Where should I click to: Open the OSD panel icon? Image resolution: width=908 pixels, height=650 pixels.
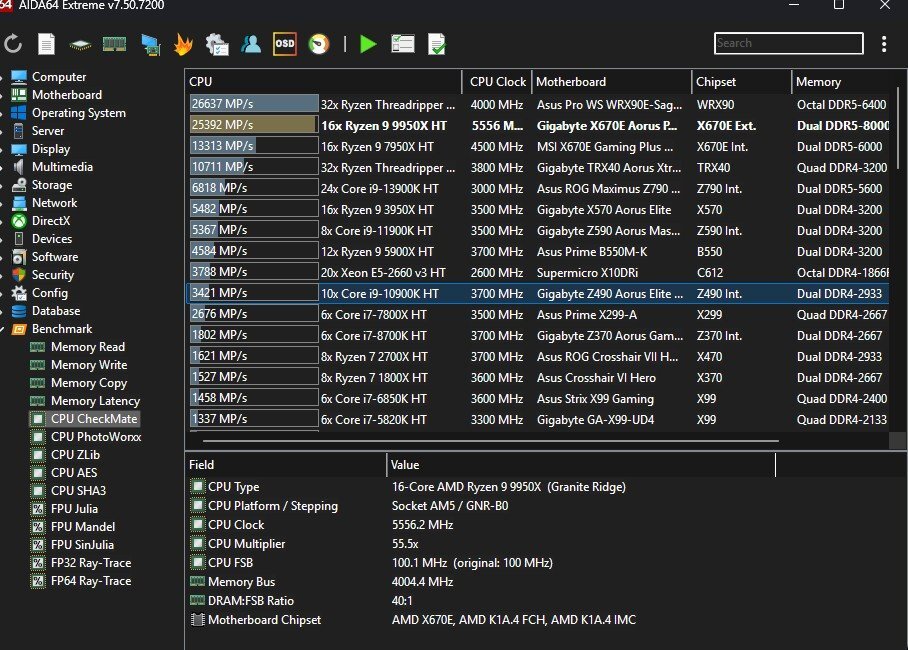tap(285, 44)
